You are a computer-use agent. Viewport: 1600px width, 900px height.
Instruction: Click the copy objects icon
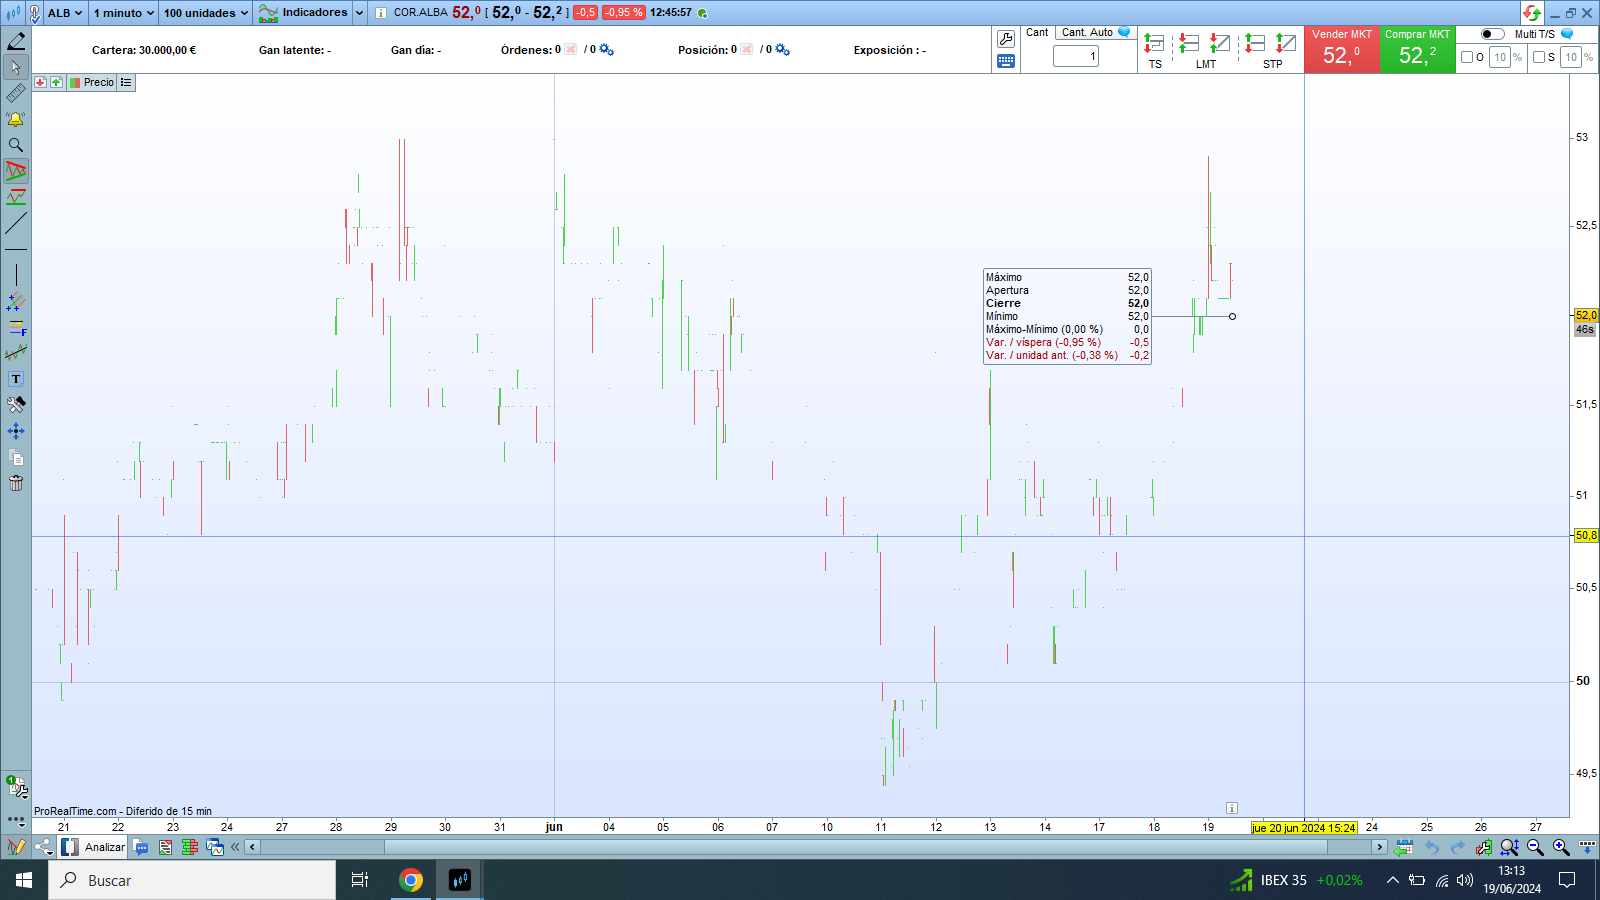16,457
